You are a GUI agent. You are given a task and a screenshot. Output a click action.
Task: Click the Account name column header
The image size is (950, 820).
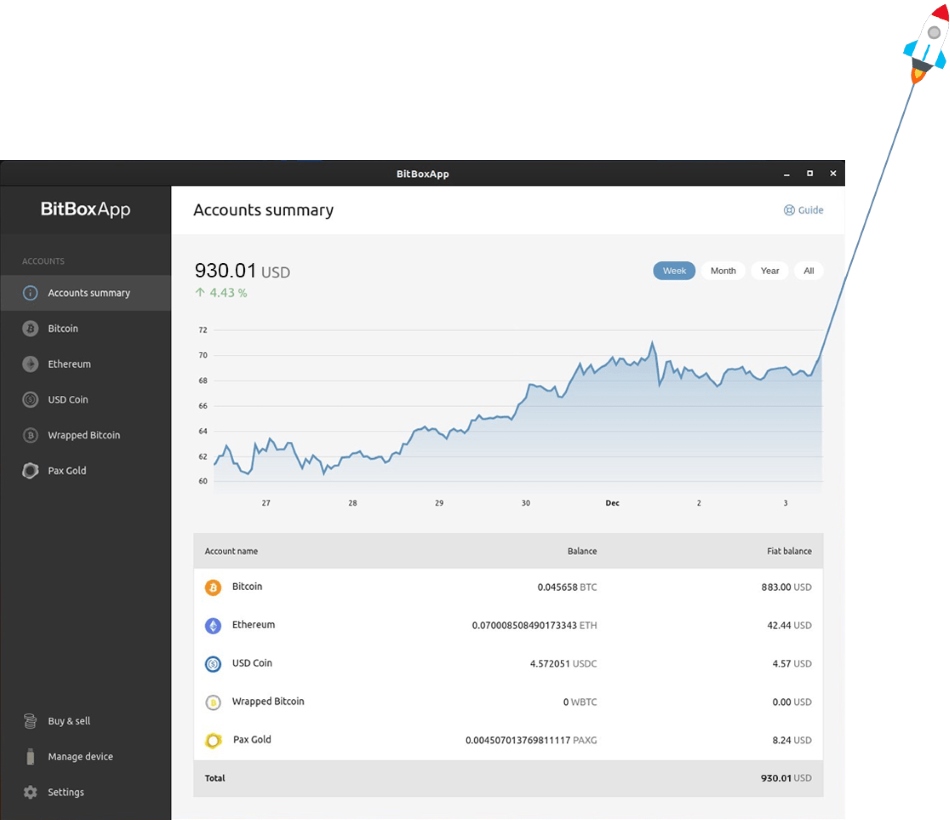tap(231, 551)
